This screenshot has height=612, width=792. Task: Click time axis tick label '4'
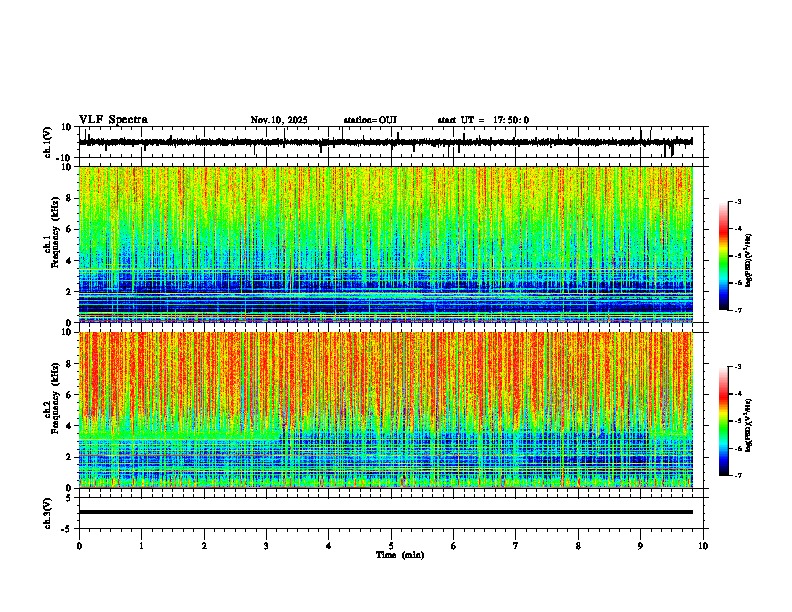click(329, 546)
